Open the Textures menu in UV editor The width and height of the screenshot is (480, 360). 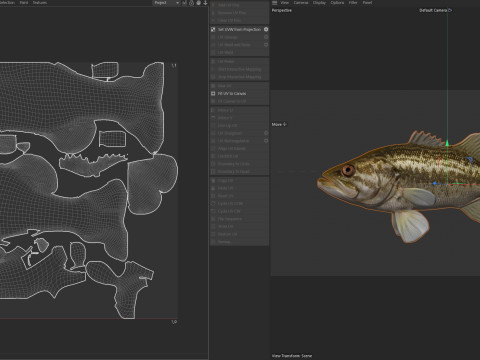[40, 3]
